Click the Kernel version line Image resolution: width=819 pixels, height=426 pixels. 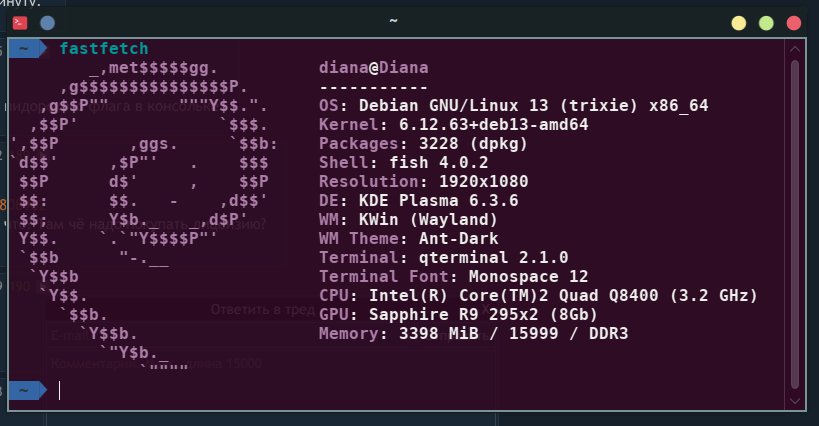453,125
